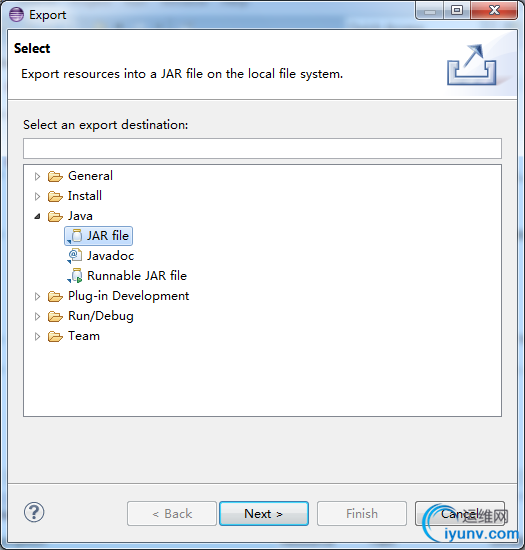Focus the export destination filter field

262,148
